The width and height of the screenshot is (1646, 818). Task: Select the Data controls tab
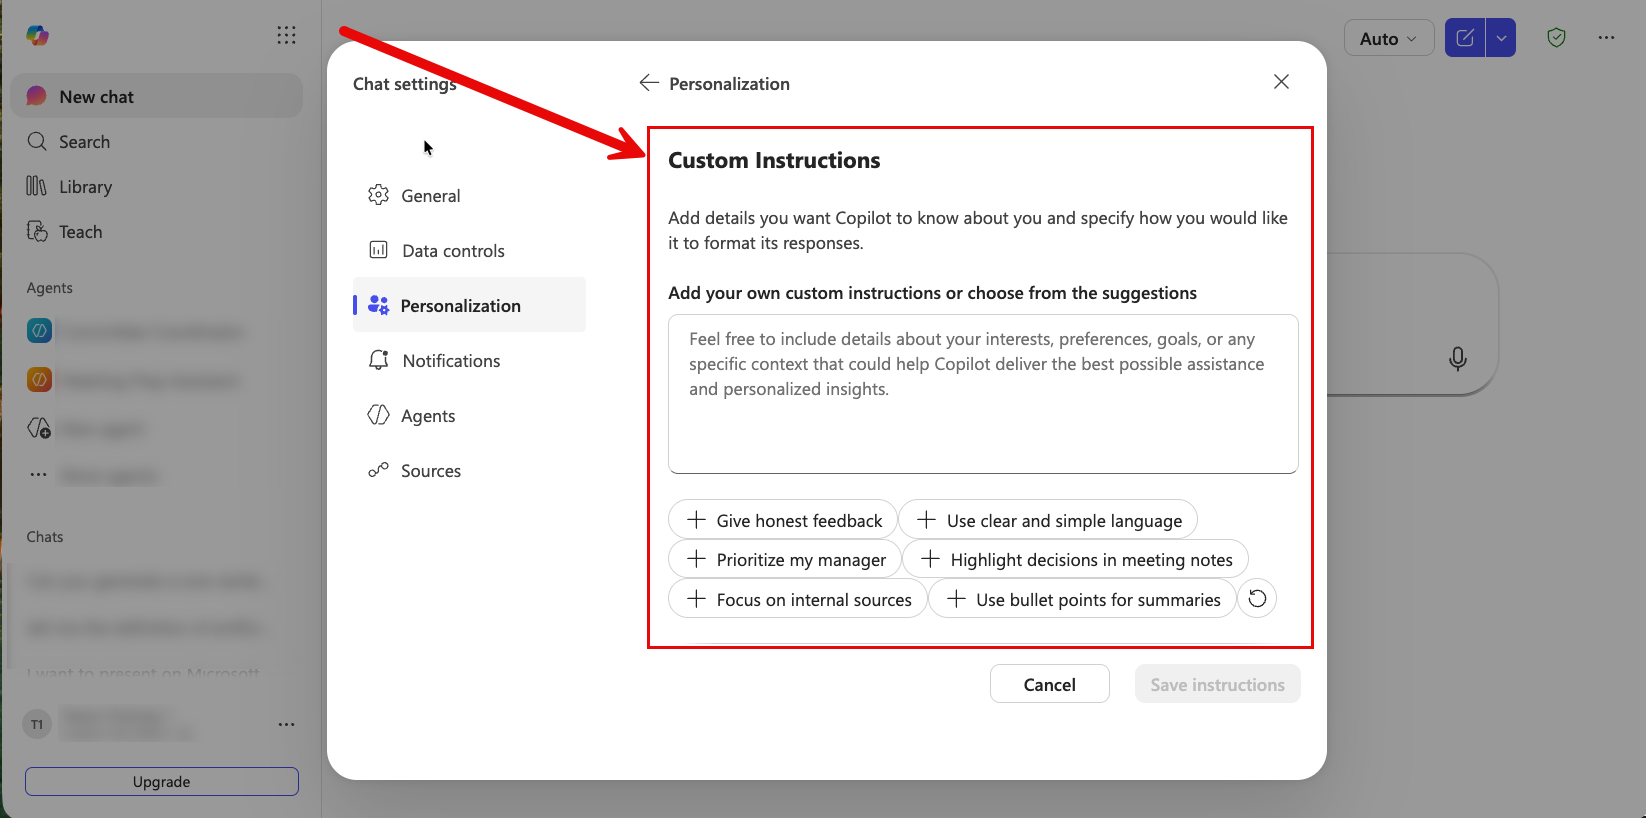(469, 251)
